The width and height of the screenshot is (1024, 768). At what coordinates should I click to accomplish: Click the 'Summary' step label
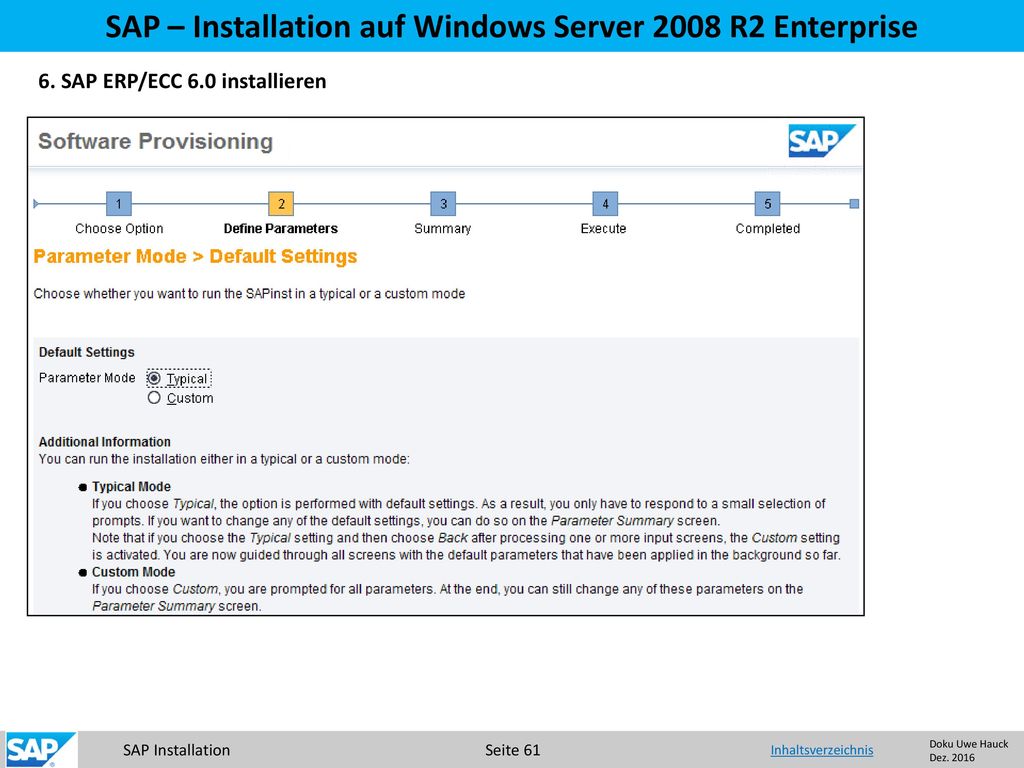(443, 229)
